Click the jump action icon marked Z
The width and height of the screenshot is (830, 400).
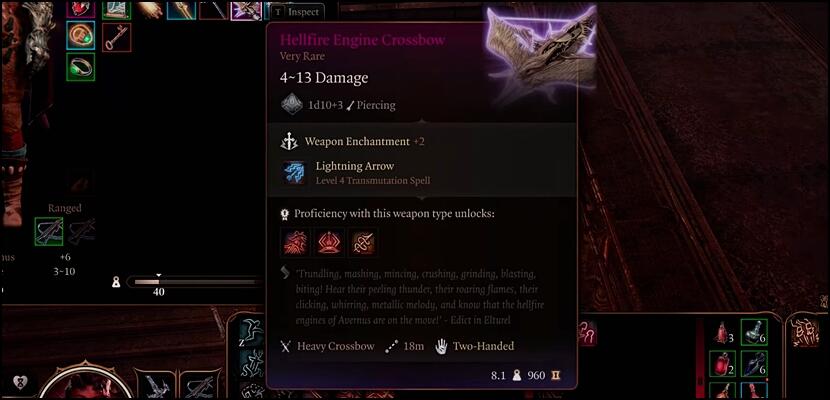coord(252,333)
